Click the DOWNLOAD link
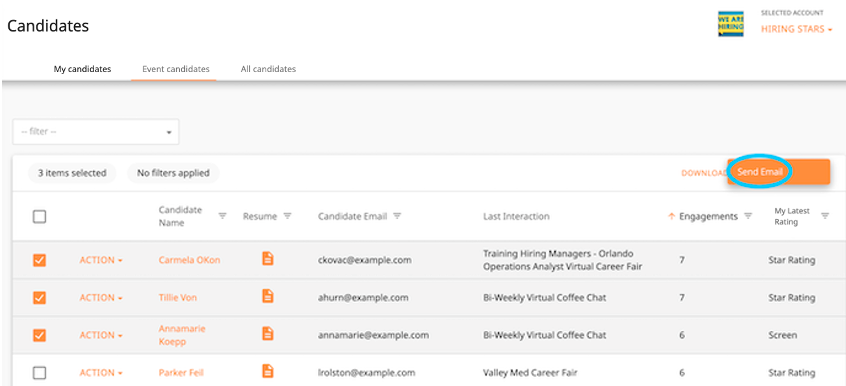This screenshot has height=386, width=846. click(x=704, y=173)
